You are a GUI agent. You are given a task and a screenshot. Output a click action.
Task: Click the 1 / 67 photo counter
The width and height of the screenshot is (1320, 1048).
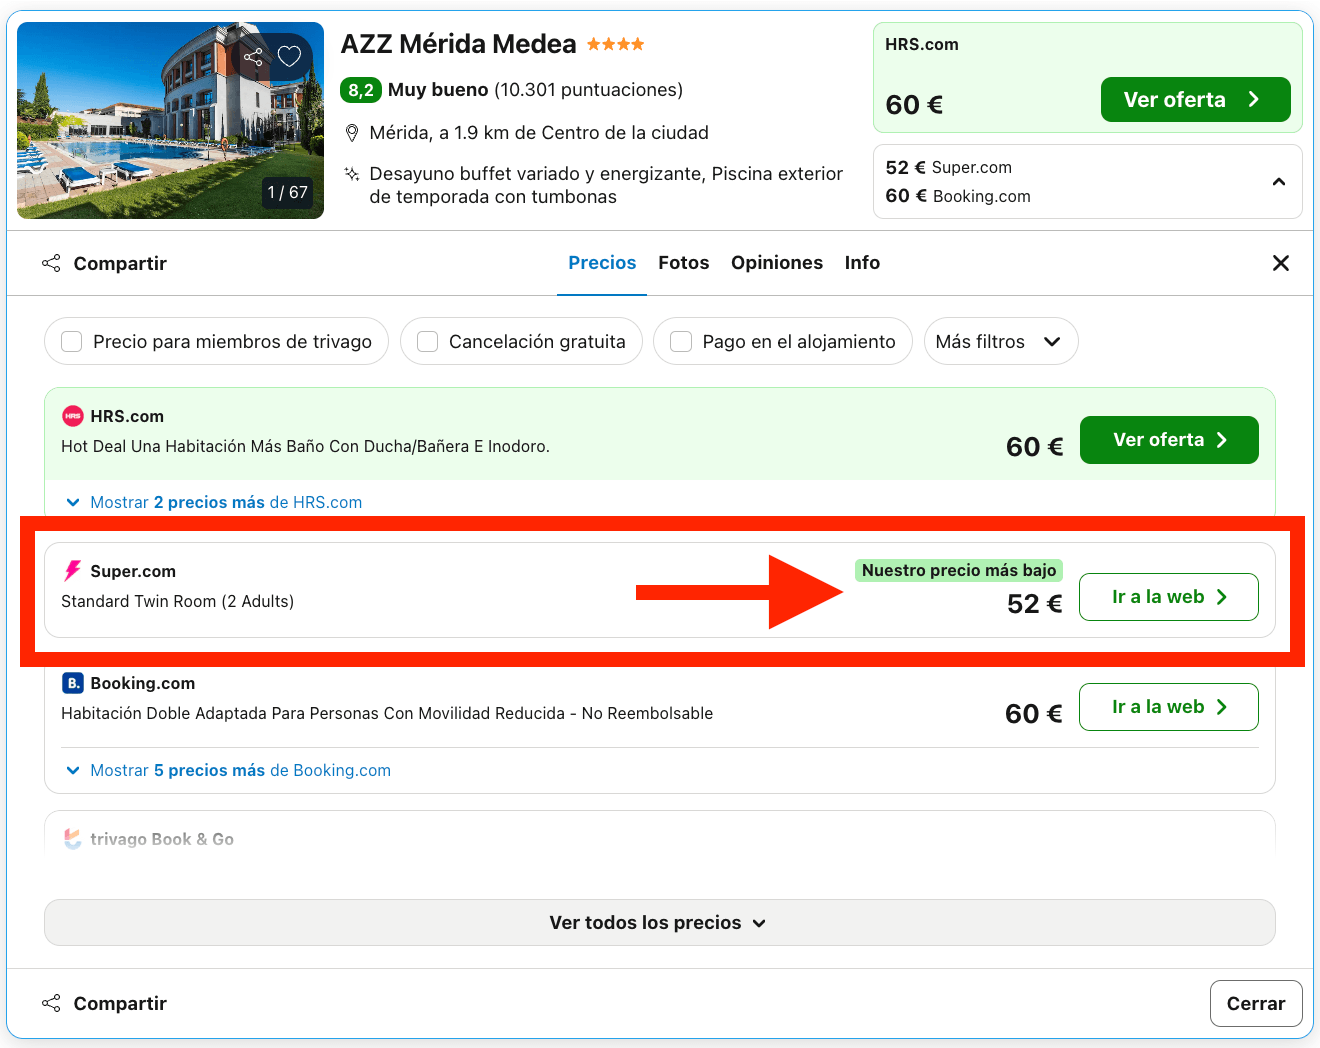tap(288, 192)
